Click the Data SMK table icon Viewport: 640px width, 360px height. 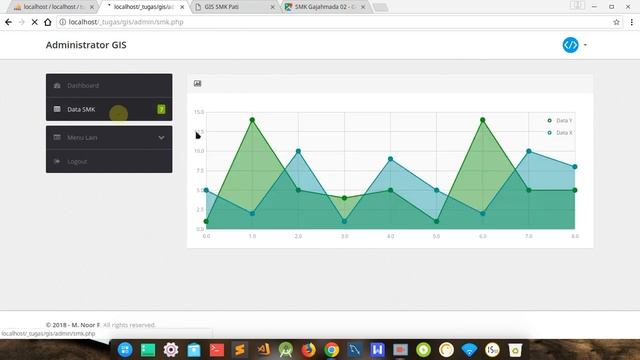57,109
